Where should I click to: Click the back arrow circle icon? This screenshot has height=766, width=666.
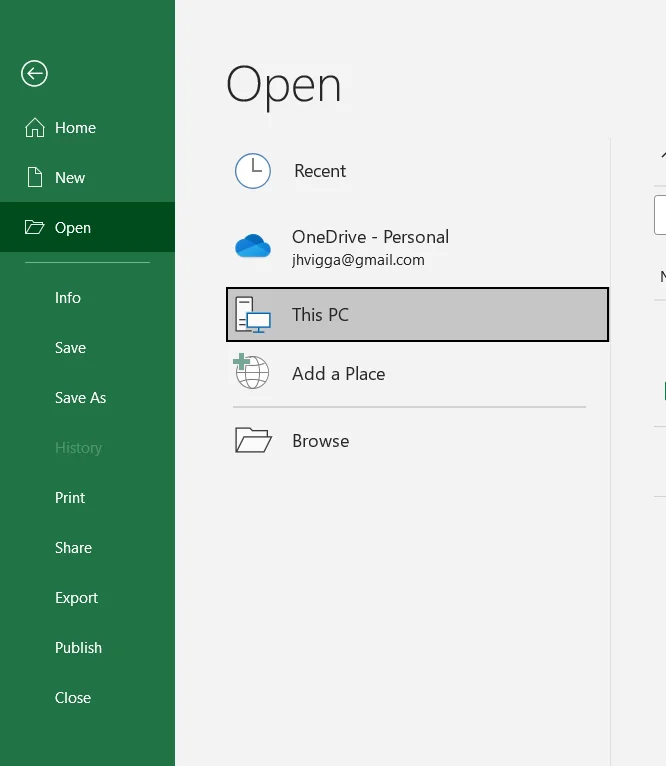[x=34, y=74]
